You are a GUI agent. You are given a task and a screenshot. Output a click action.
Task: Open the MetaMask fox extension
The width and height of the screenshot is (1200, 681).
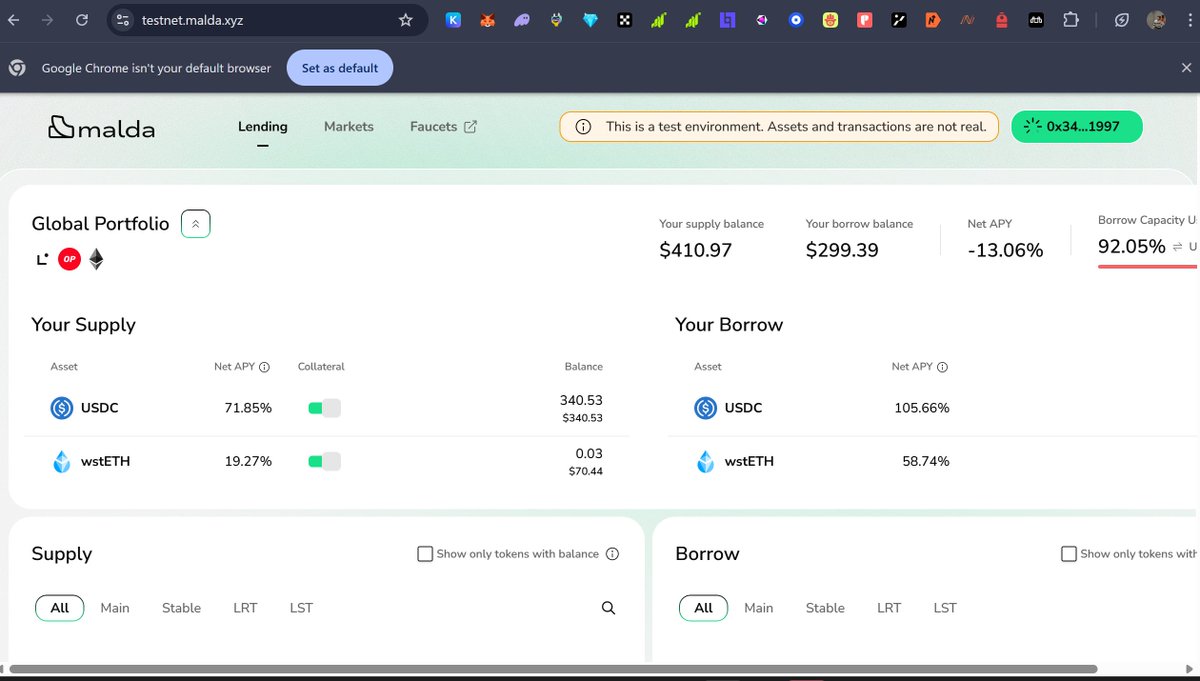[487, 20]
